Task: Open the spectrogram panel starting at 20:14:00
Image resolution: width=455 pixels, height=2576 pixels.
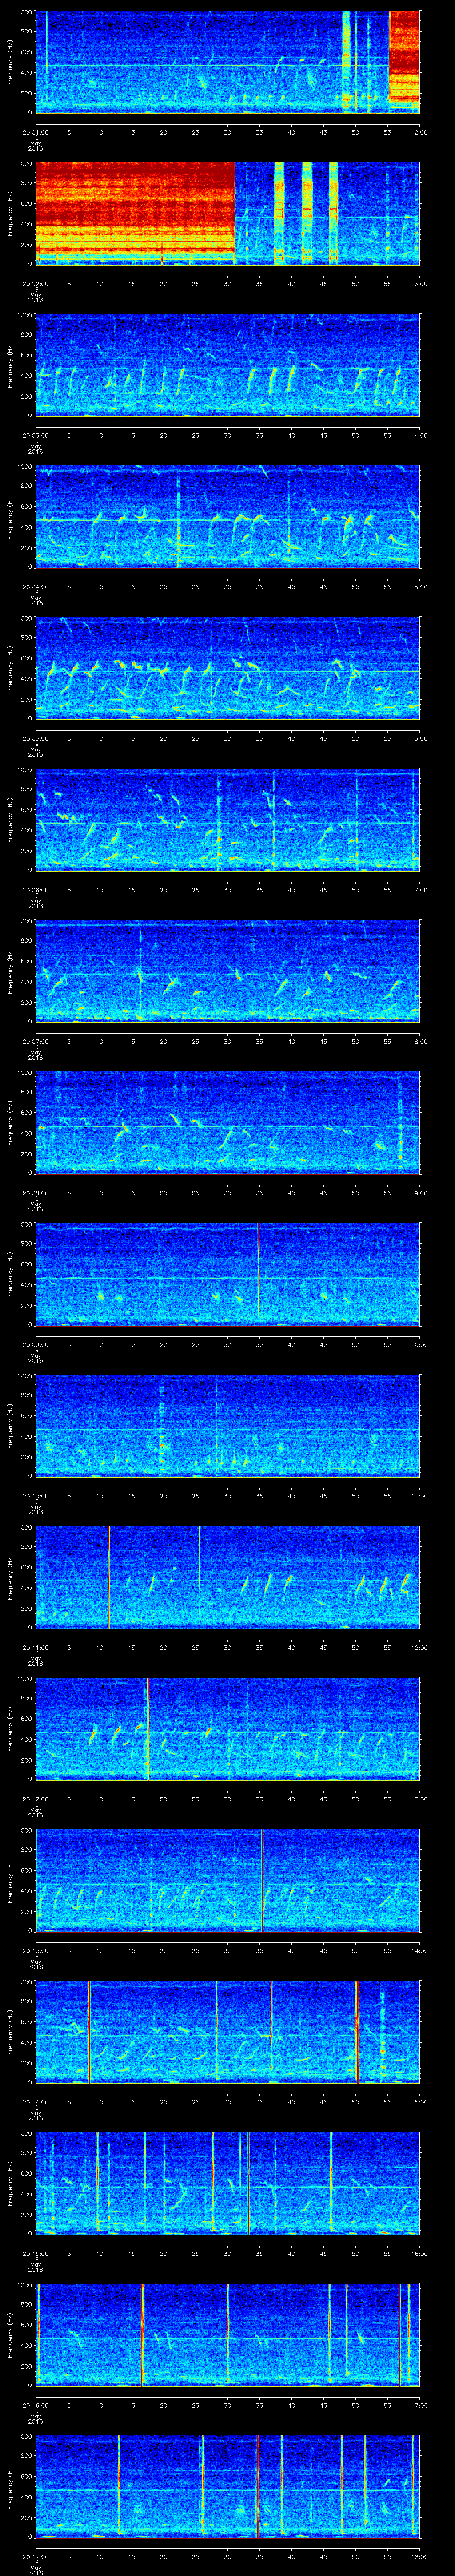Action: [x=228, y=2032]
